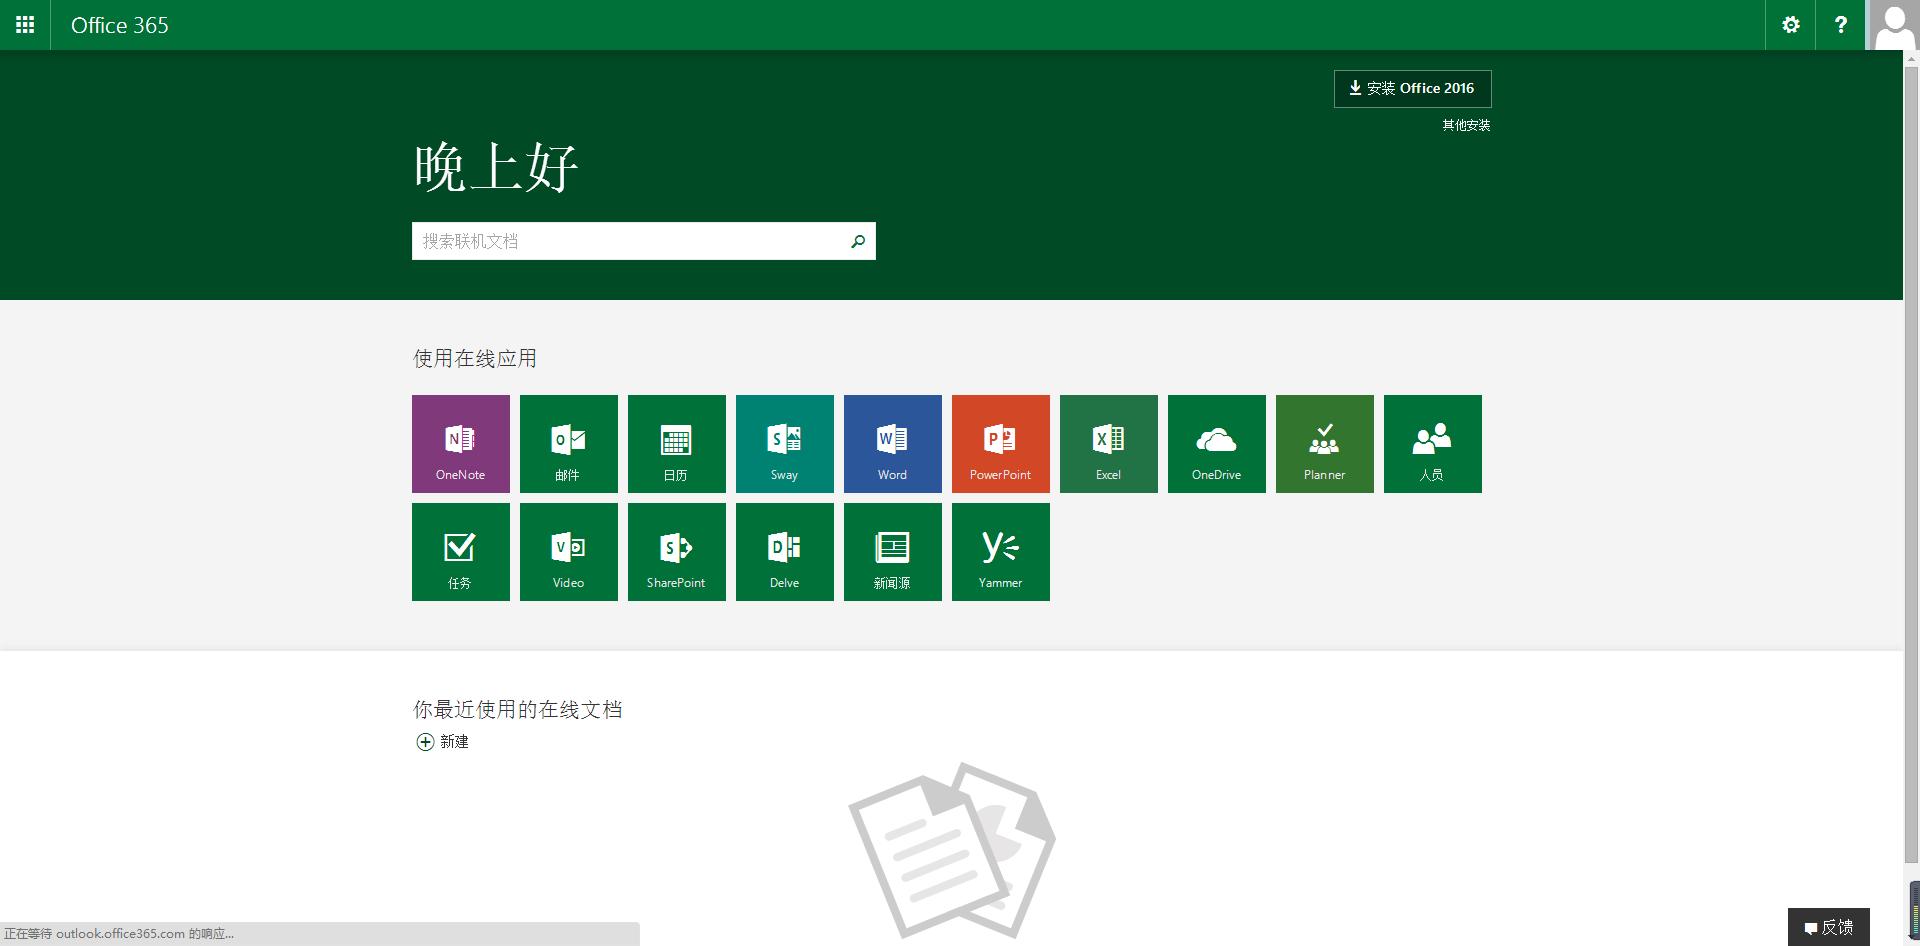Launch Sway from the apps section

pos(784,443)
